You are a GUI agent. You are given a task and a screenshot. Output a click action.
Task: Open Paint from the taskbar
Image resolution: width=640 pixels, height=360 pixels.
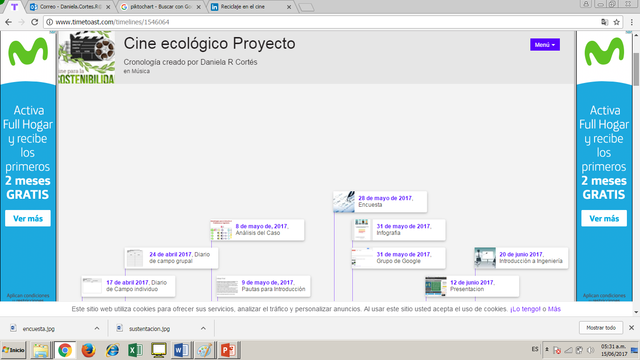point(204,350)
